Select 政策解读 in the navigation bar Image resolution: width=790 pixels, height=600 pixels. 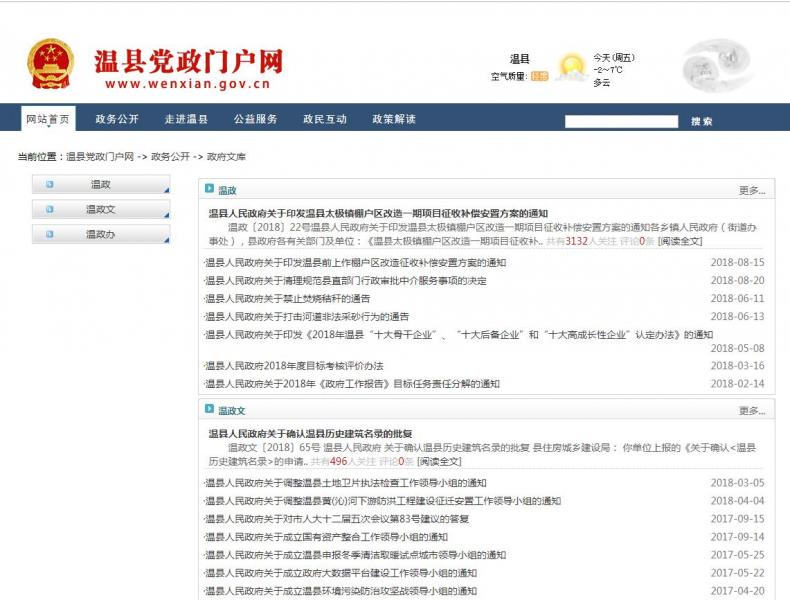pos(394,119)
